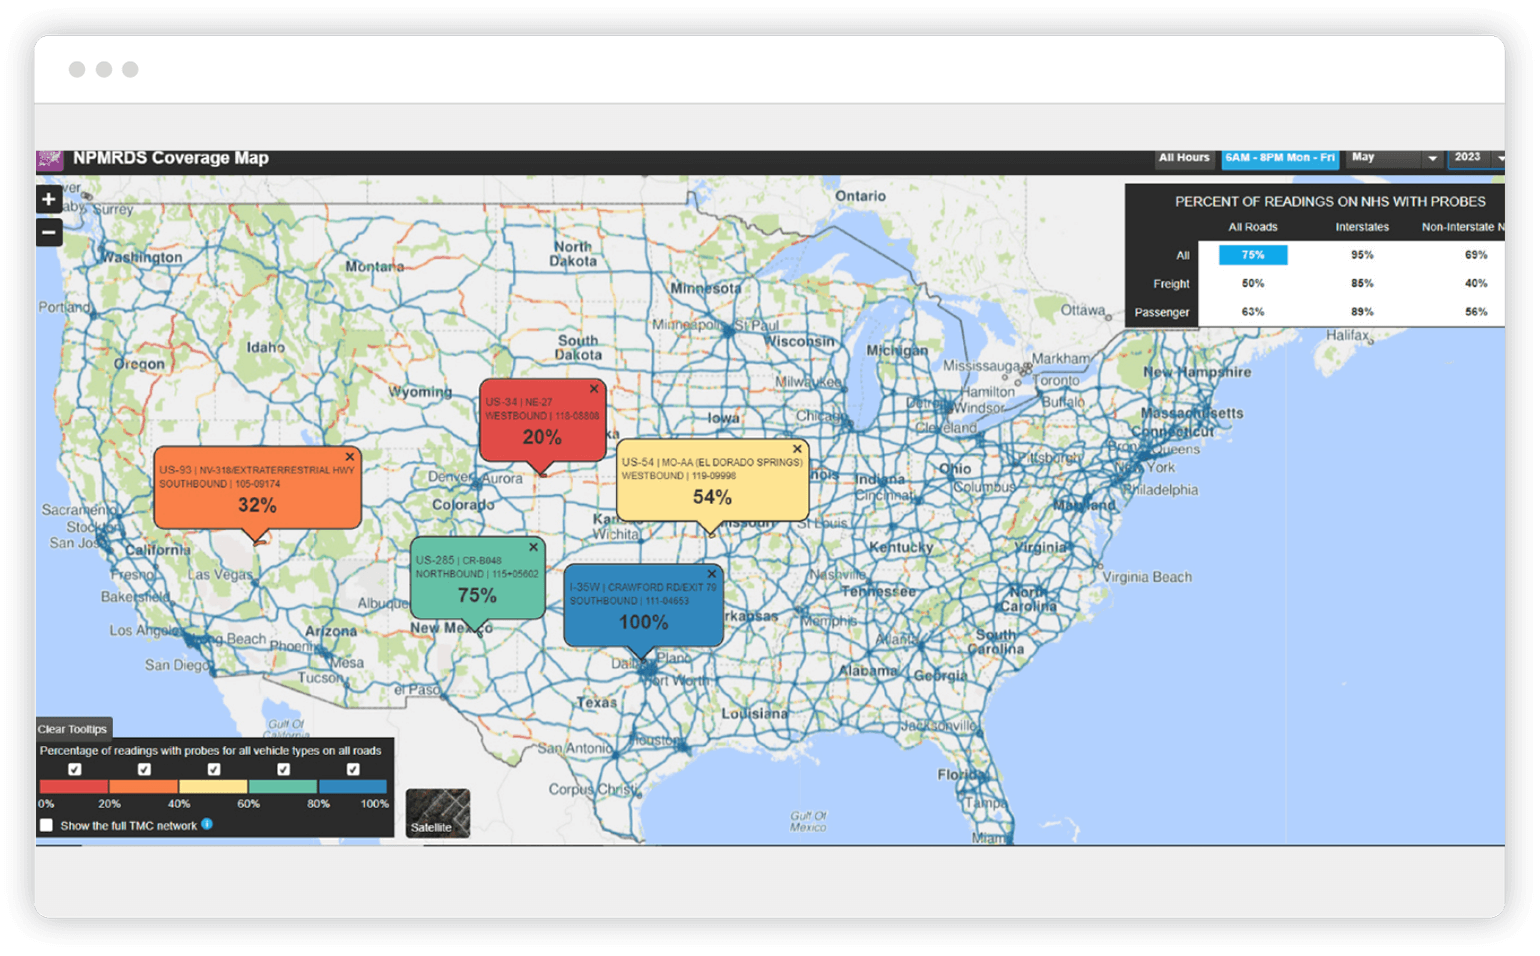Enable Show the full TMC network
Viewport: 1540px width, 956px height.
pyautogui.click(x=47, y=825)
